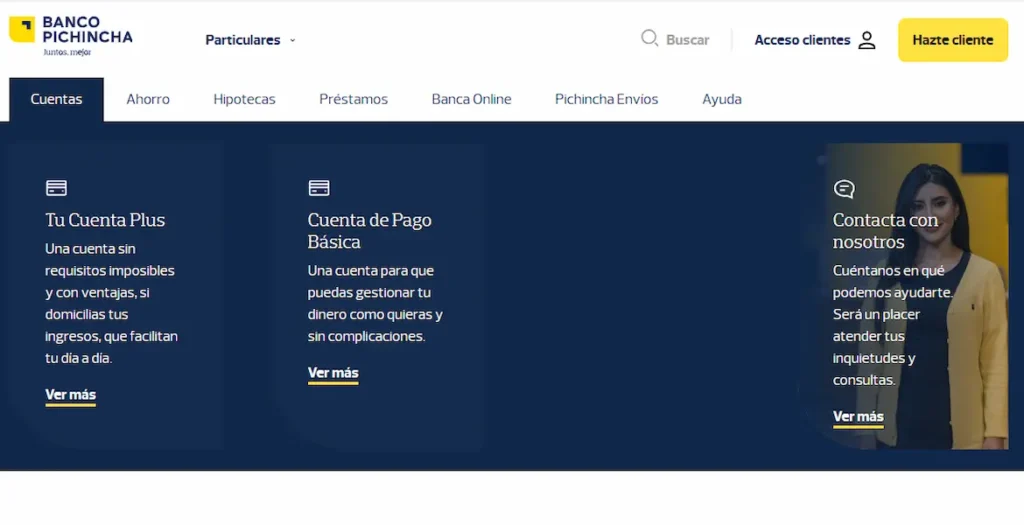Click the card icon above Cuenta de Pago Básica

pyautogui.click(x=319, y=188)
